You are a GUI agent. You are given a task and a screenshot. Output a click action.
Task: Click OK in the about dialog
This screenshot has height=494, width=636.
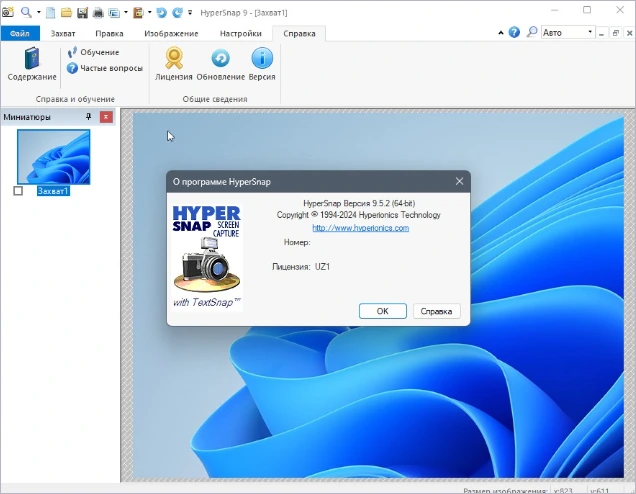click(x=382, y=311)
